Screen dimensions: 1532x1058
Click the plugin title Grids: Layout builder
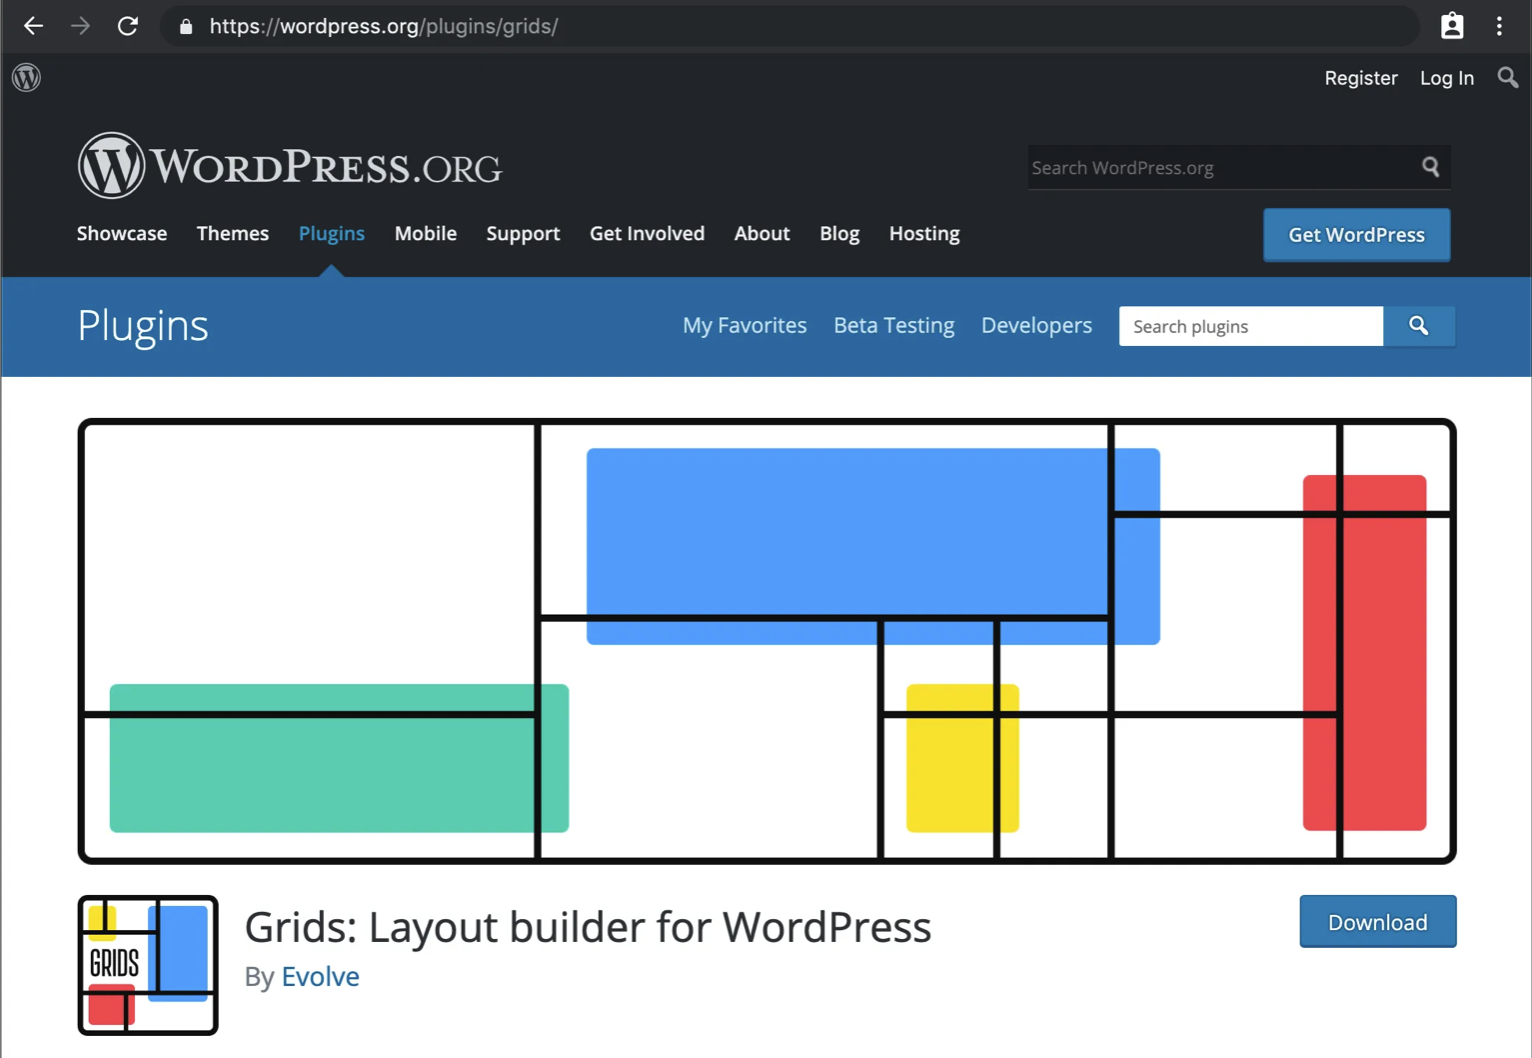tap(588, 927)
